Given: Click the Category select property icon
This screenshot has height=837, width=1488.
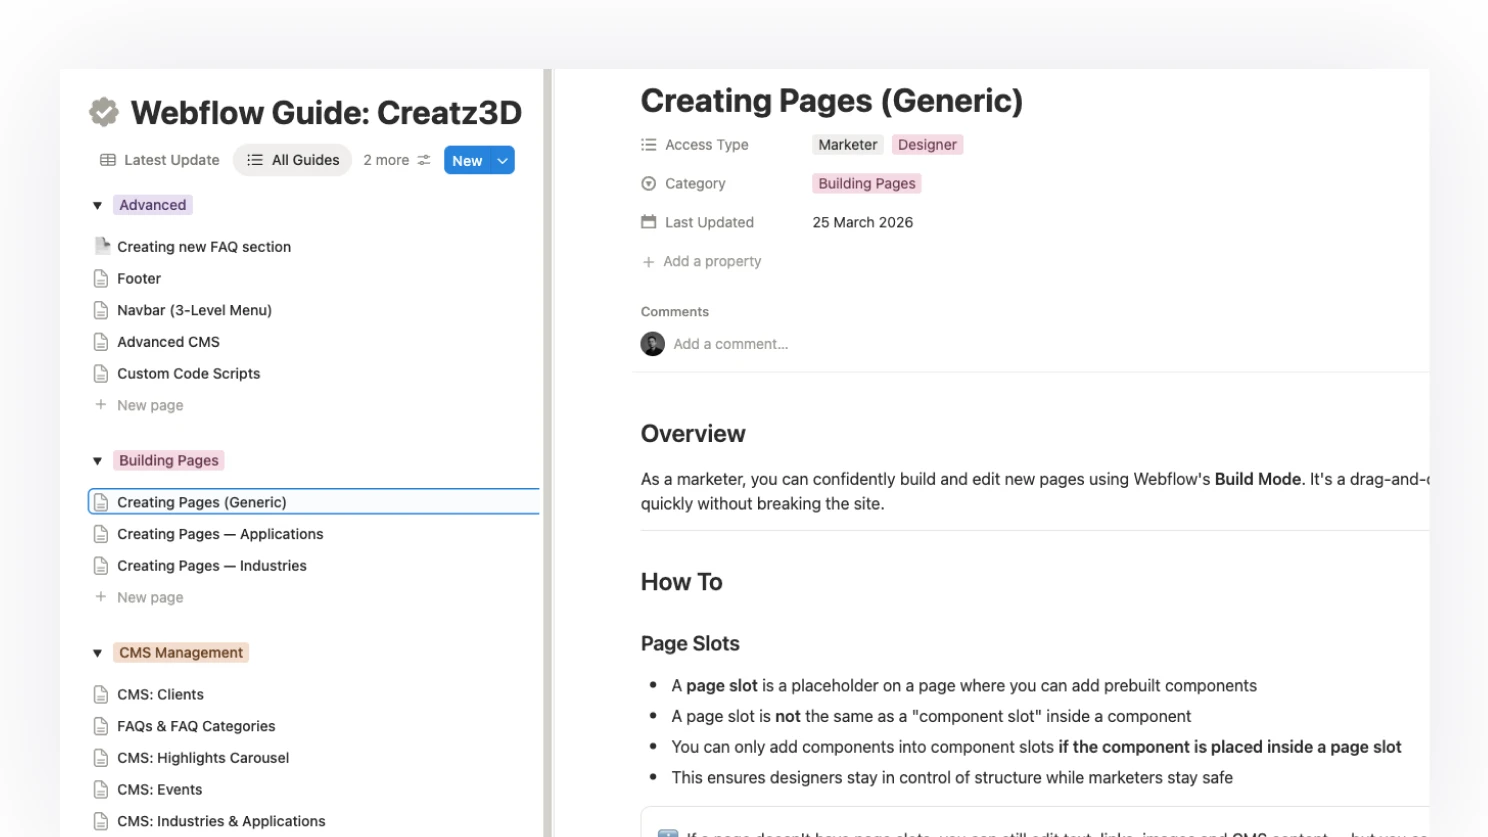Looking at the screenshot, I should 649,184.
